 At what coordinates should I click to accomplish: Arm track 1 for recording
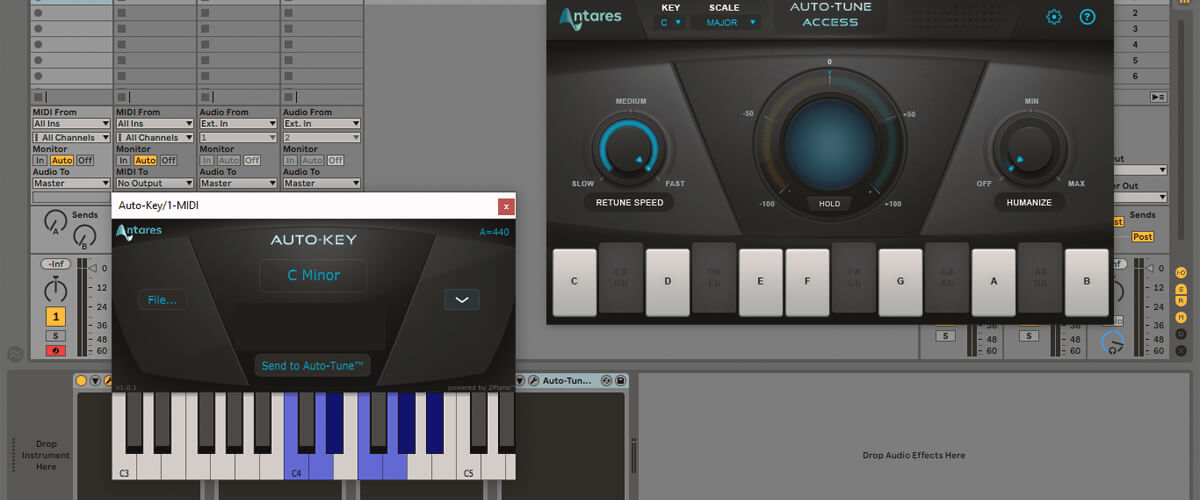click(55, 350)
